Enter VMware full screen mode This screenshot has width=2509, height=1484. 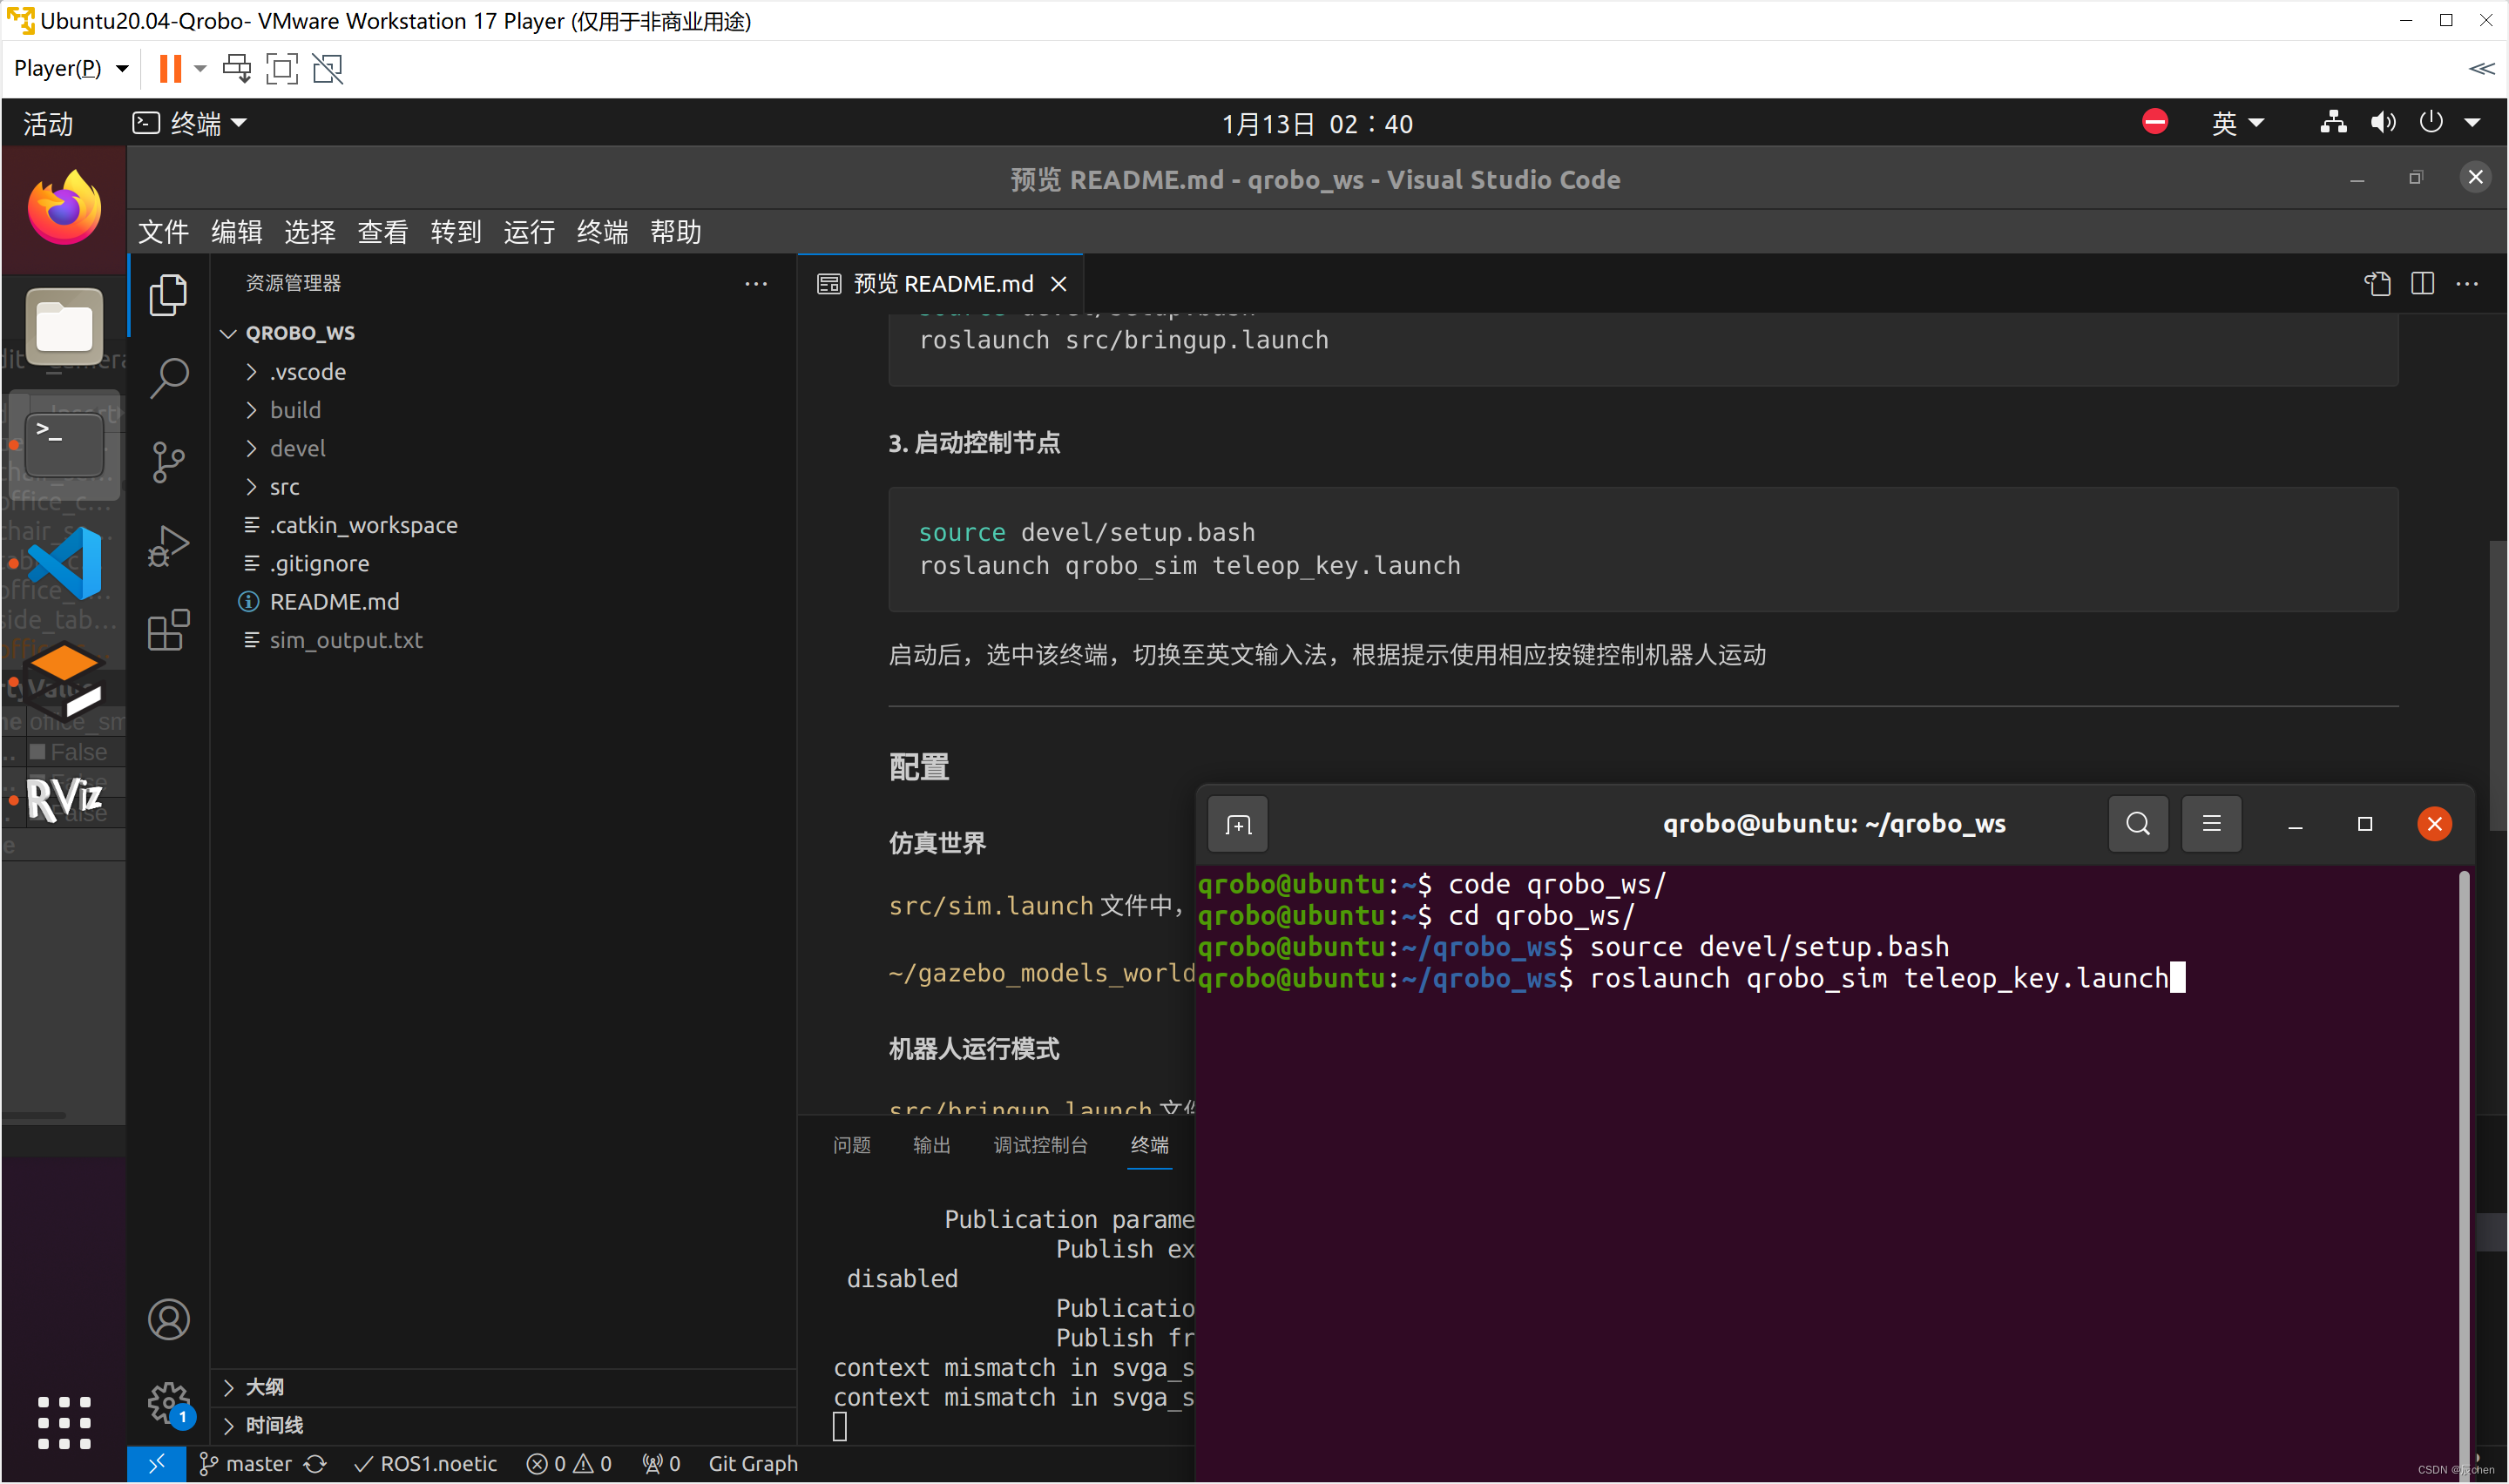(282, 68)
